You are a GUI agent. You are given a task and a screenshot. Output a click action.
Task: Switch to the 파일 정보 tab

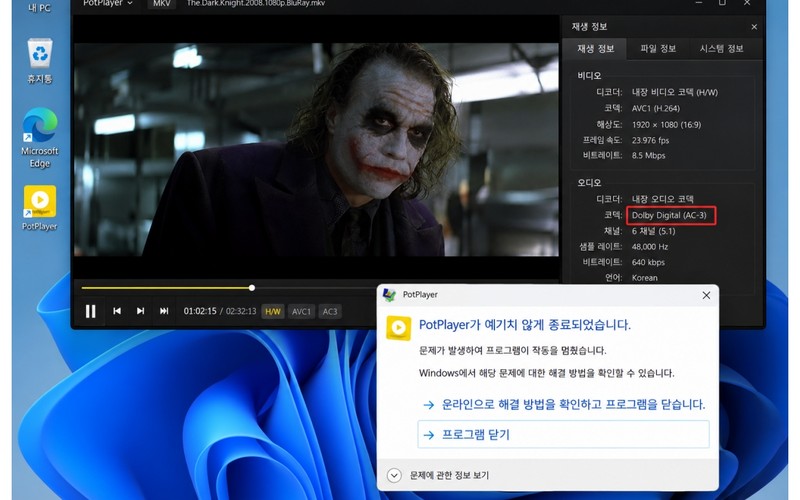[658, 49]
